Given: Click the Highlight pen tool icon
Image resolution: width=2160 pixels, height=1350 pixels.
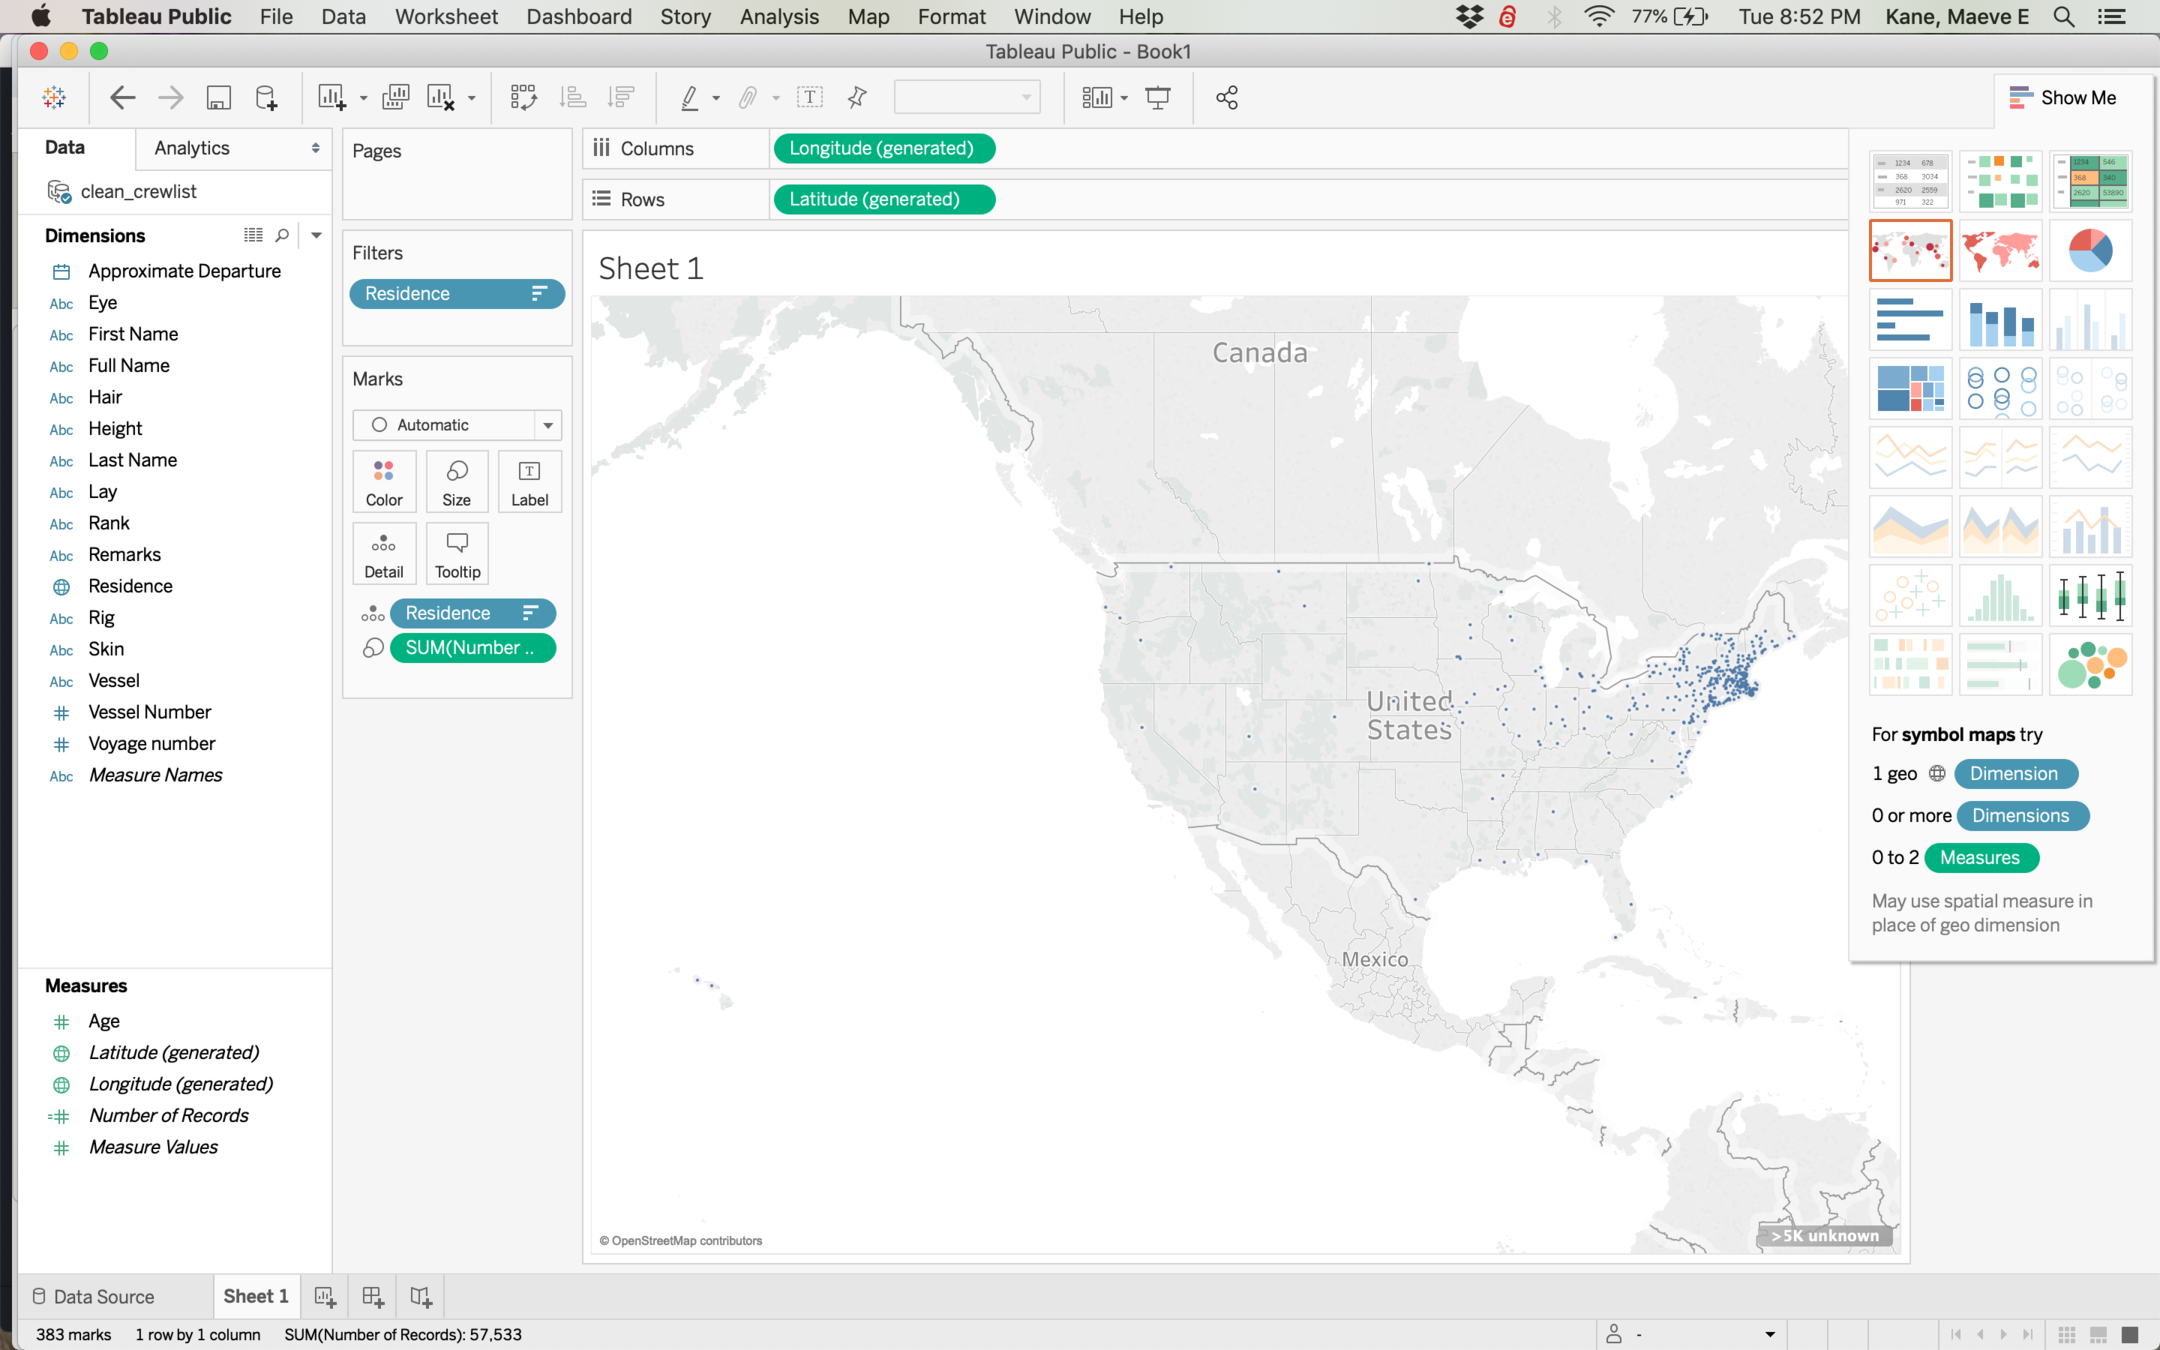Looking at the screenshot, I should point(690,97).
